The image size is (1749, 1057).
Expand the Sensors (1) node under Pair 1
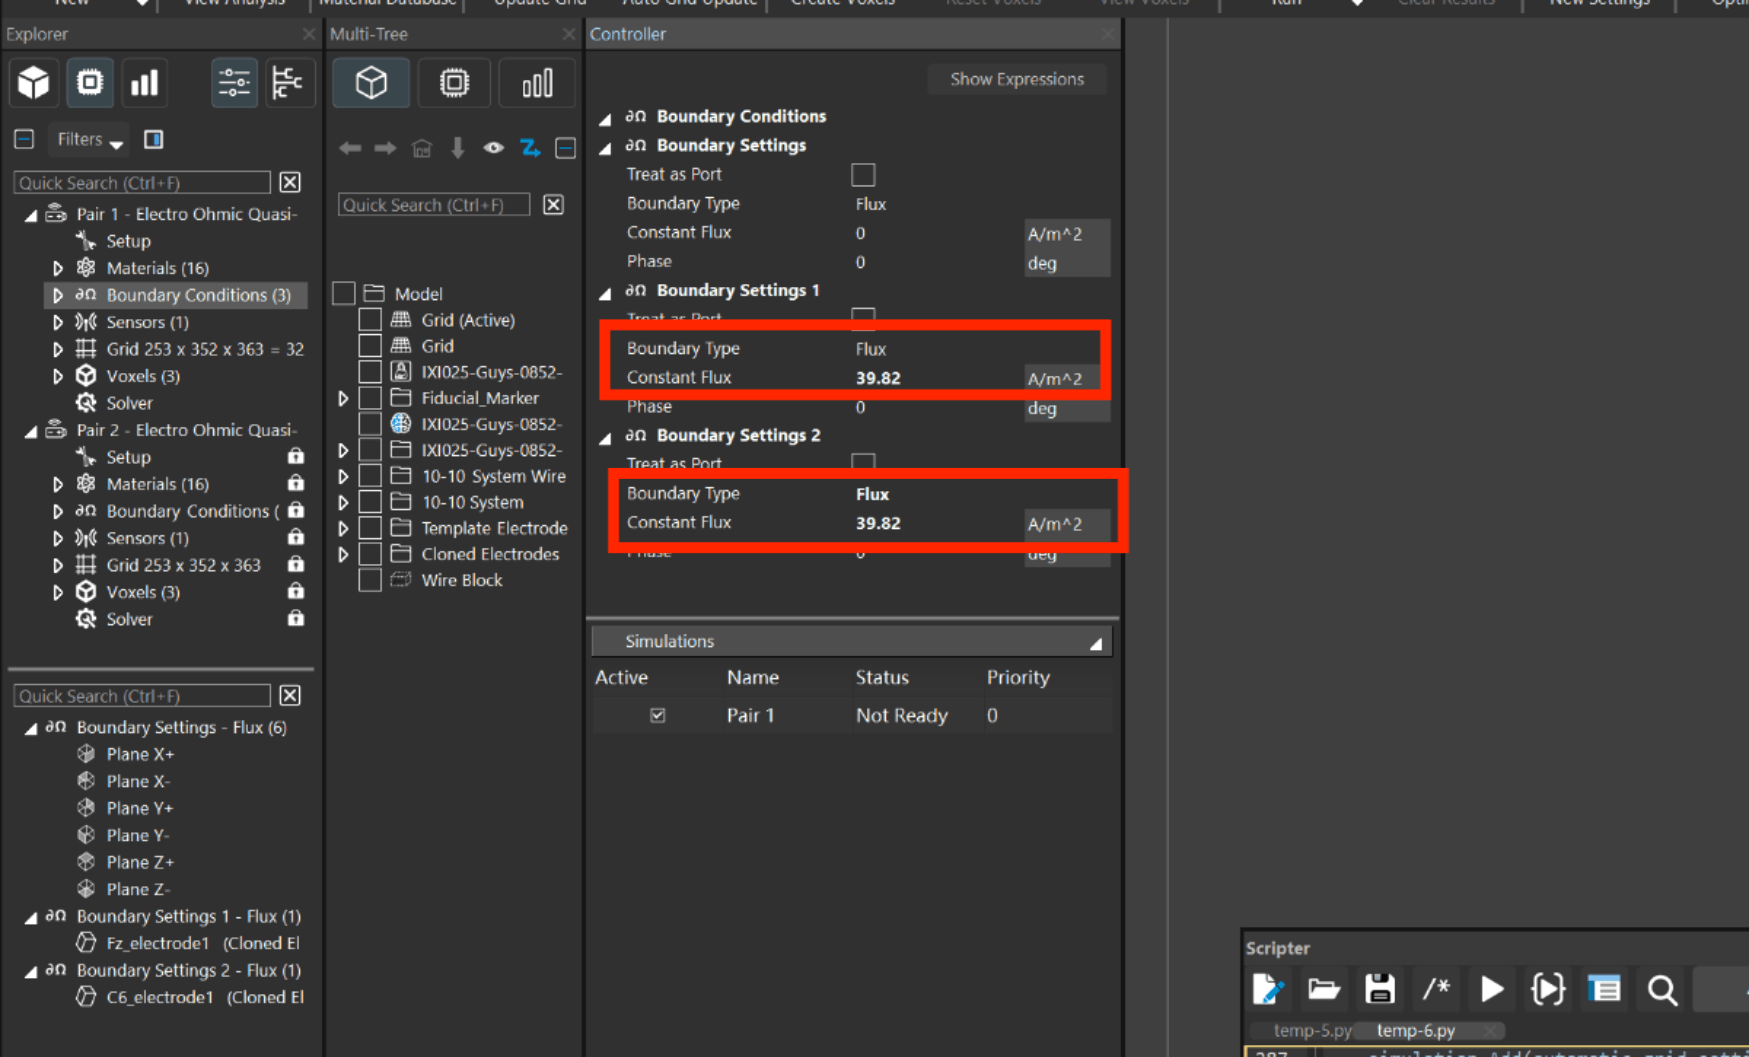58,322
